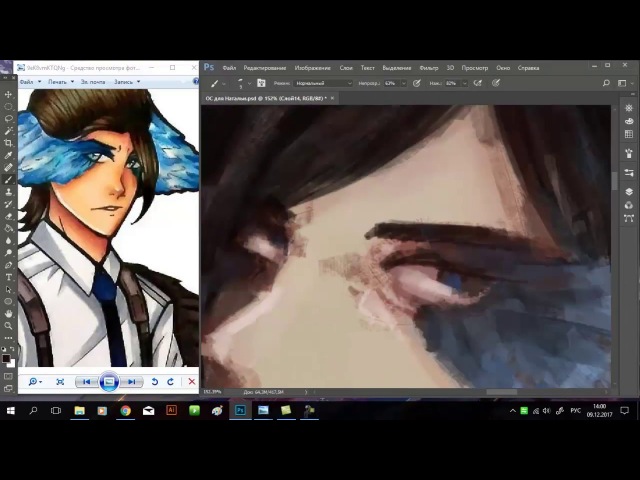Change screen mode at toolbar bottom
Screen dimensions: 640x480
(8, 389)
